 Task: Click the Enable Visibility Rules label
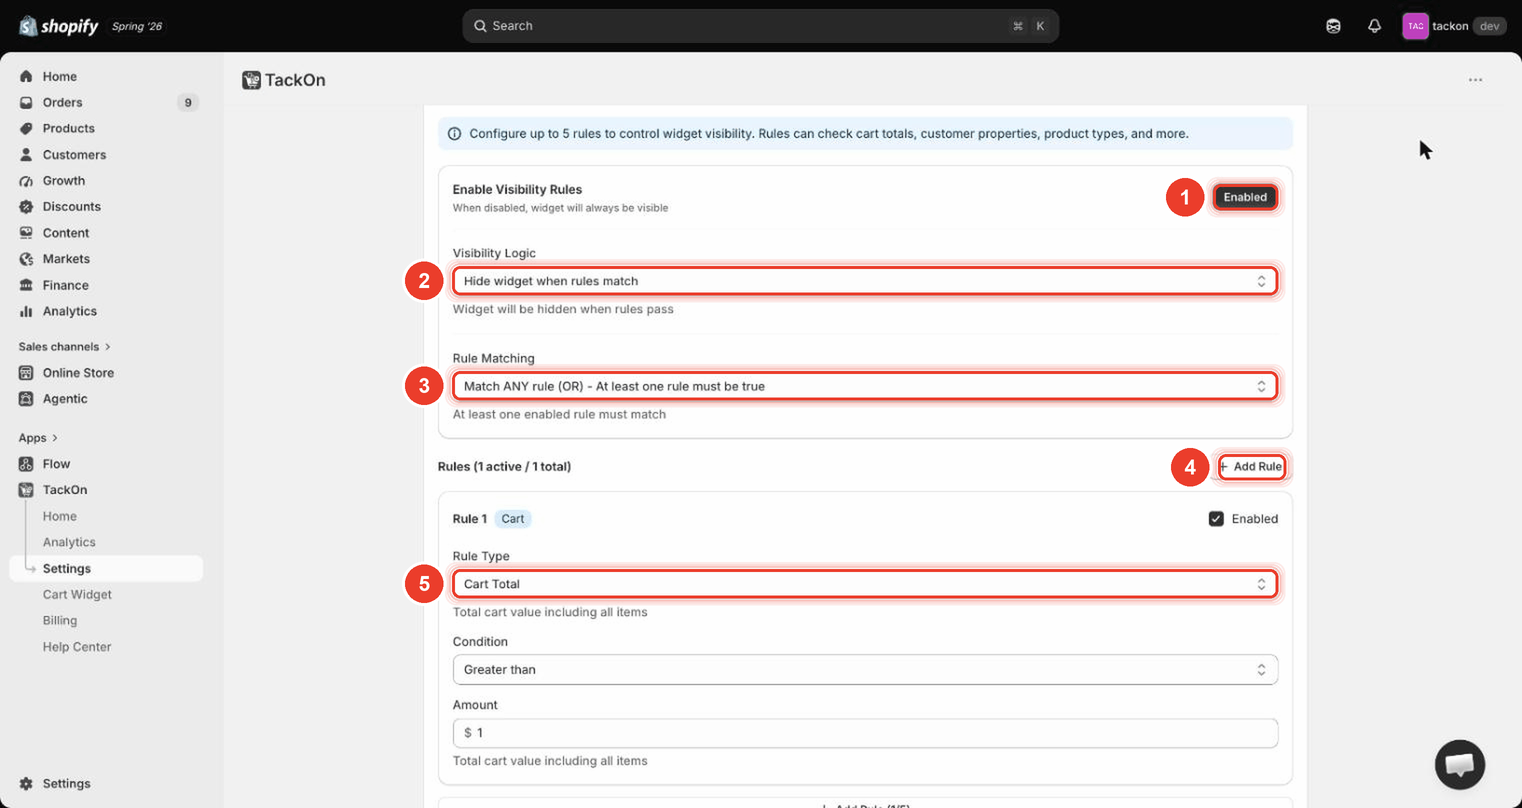point(517,189)
